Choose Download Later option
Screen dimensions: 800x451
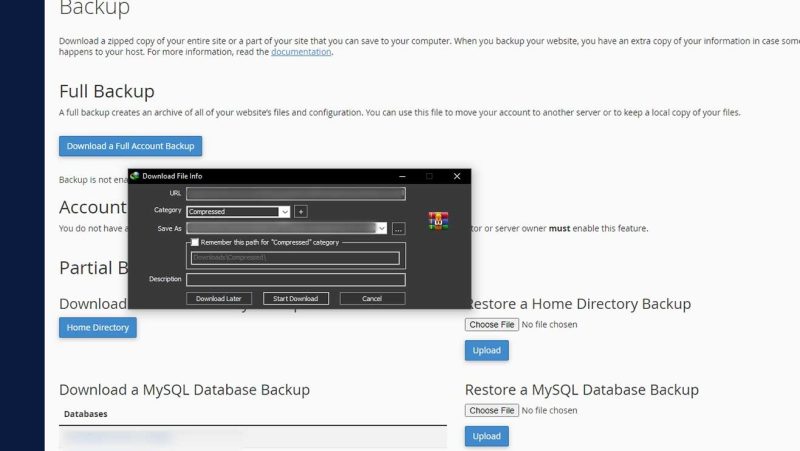[218, 298]
